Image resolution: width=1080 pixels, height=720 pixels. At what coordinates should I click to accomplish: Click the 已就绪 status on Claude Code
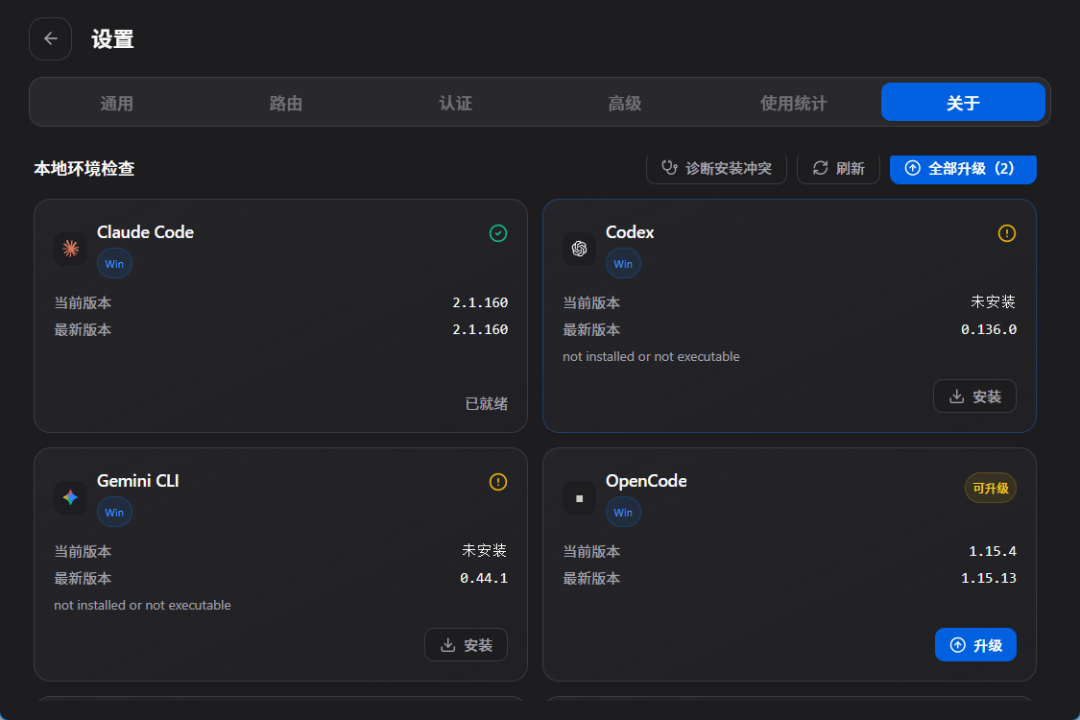[x=486, y=404]
